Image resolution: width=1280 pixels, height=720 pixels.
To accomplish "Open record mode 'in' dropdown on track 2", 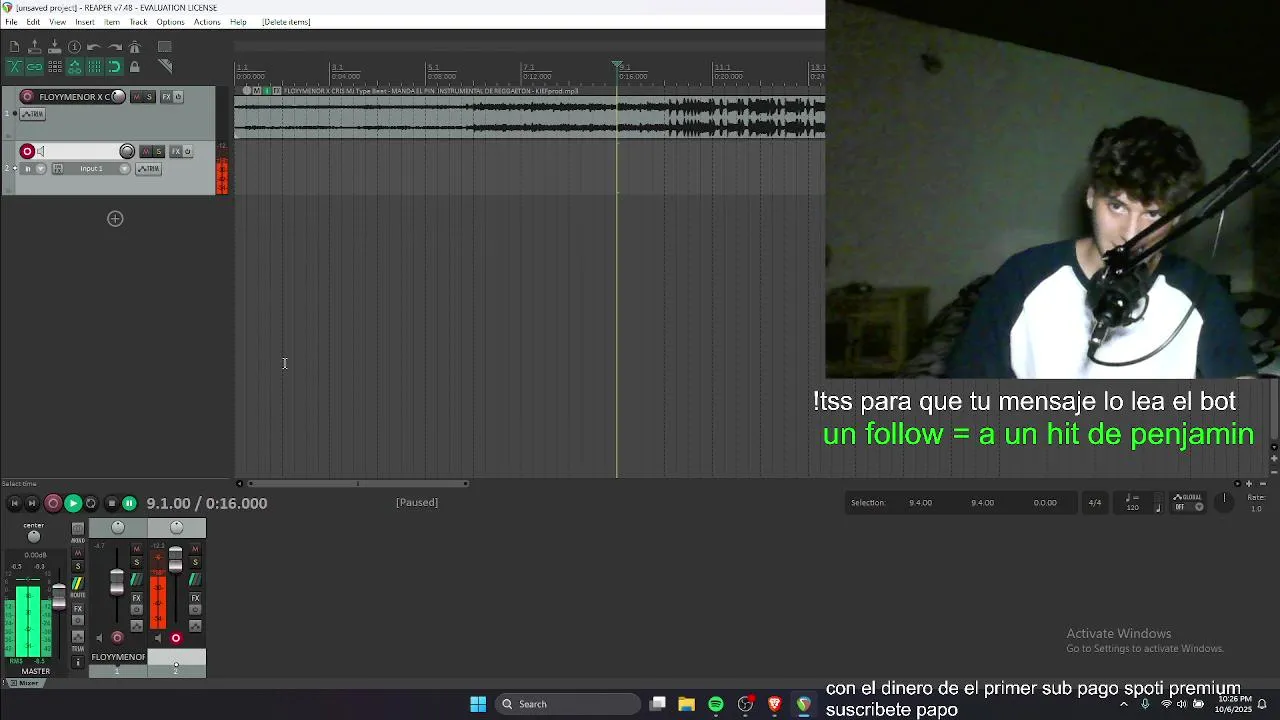I will coord(33,169).
